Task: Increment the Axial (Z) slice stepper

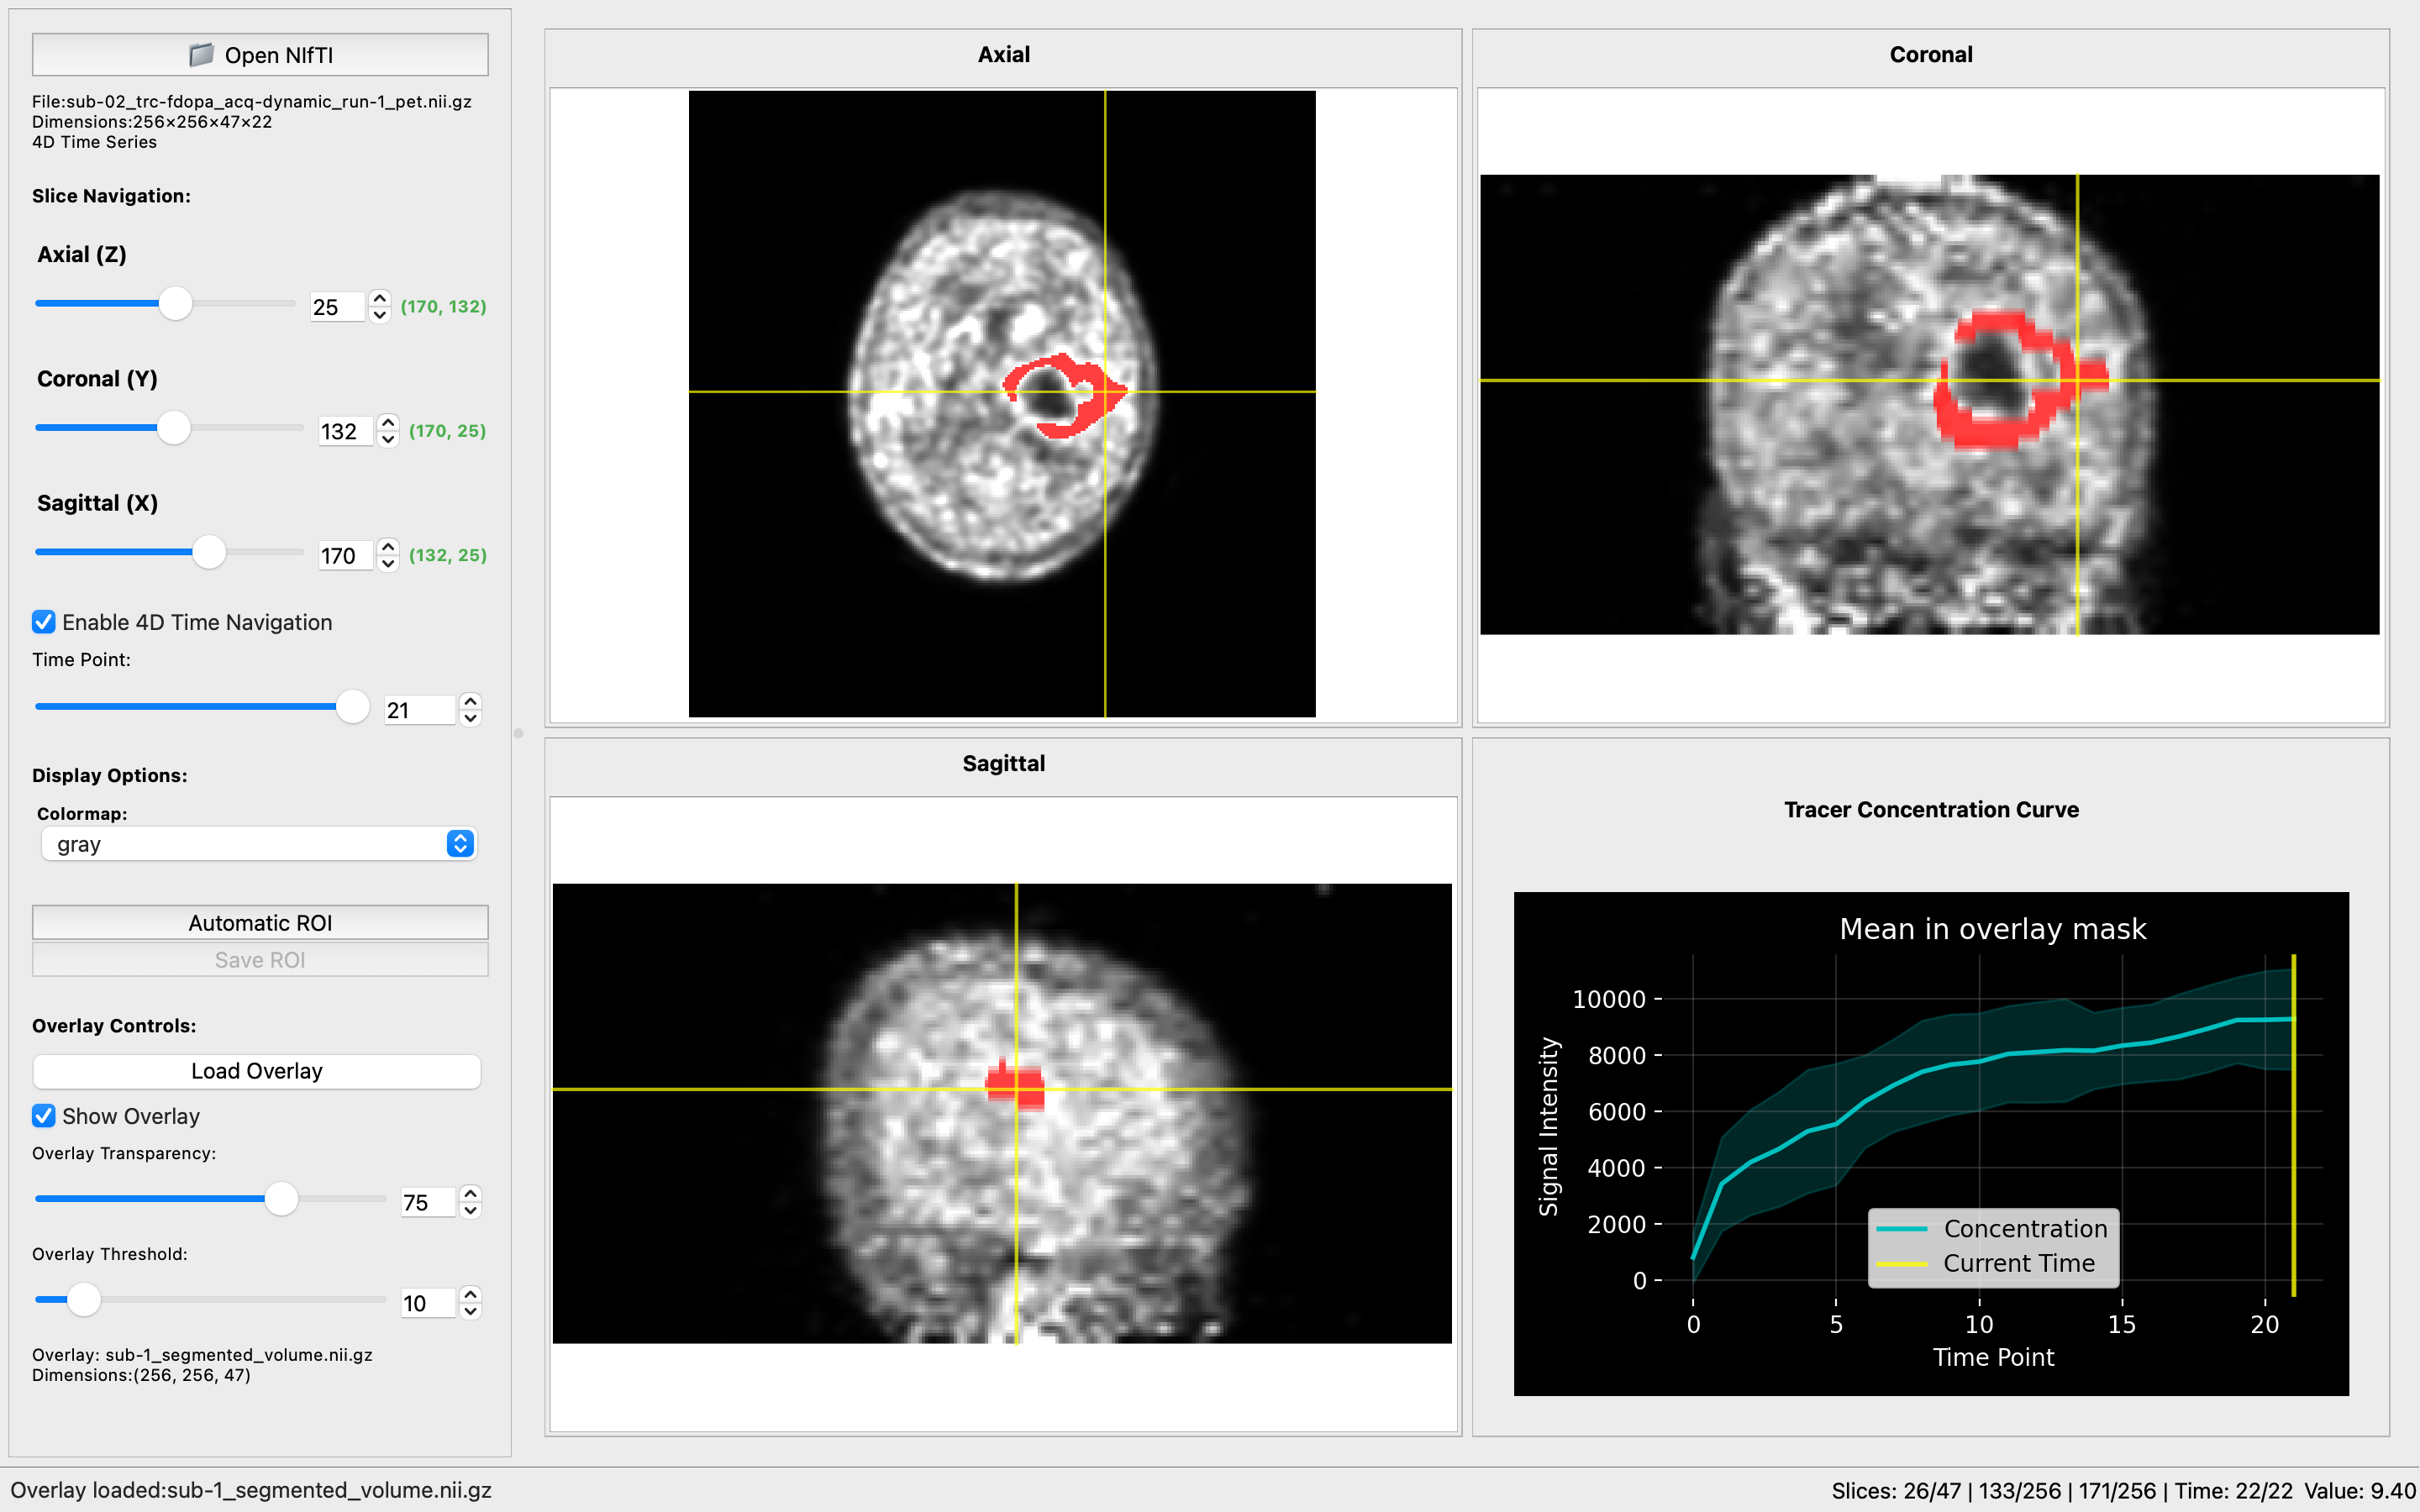Action: pos(379,298)
